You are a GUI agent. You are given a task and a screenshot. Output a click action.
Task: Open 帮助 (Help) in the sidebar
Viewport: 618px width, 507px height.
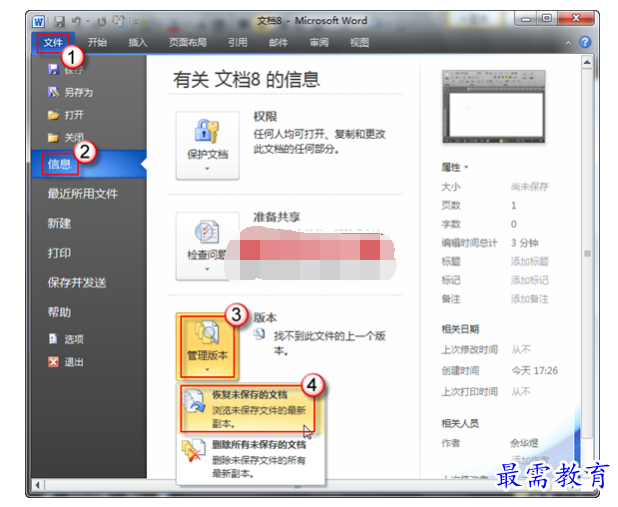click(x=59, y=312)
